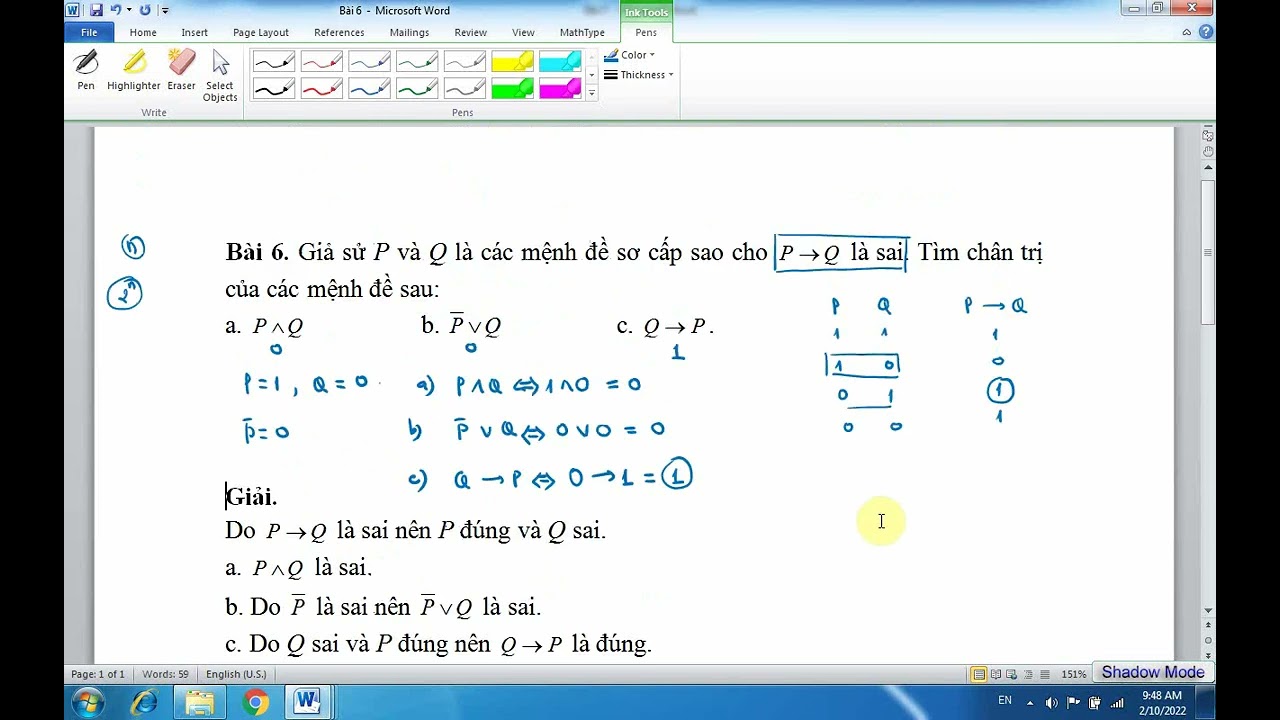Viewport: 1280px width, 720px height.
Task: Switch to the Home ribbon tab
Action: point(143,32)
